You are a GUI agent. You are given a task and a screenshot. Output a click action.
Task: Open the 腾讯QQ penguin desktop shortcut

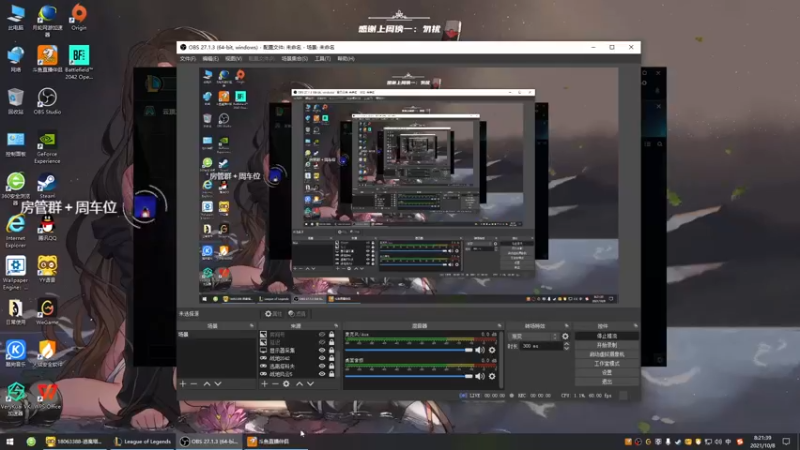pyautogui.click(x=47, y=228)
